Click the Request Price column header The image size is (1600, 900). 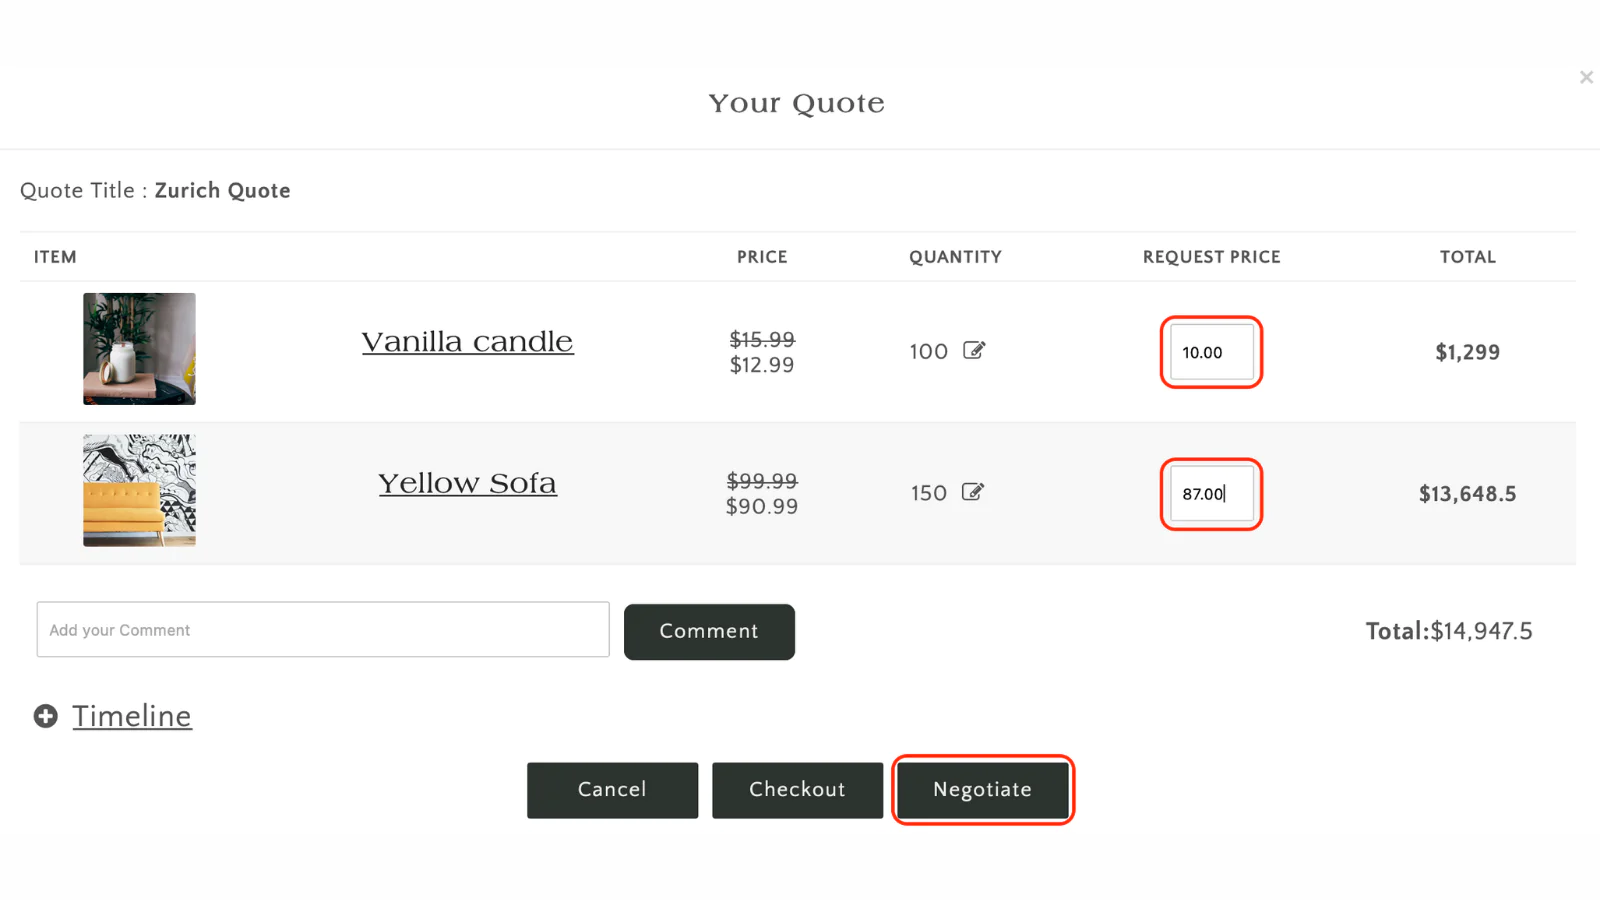[1212, 257]
